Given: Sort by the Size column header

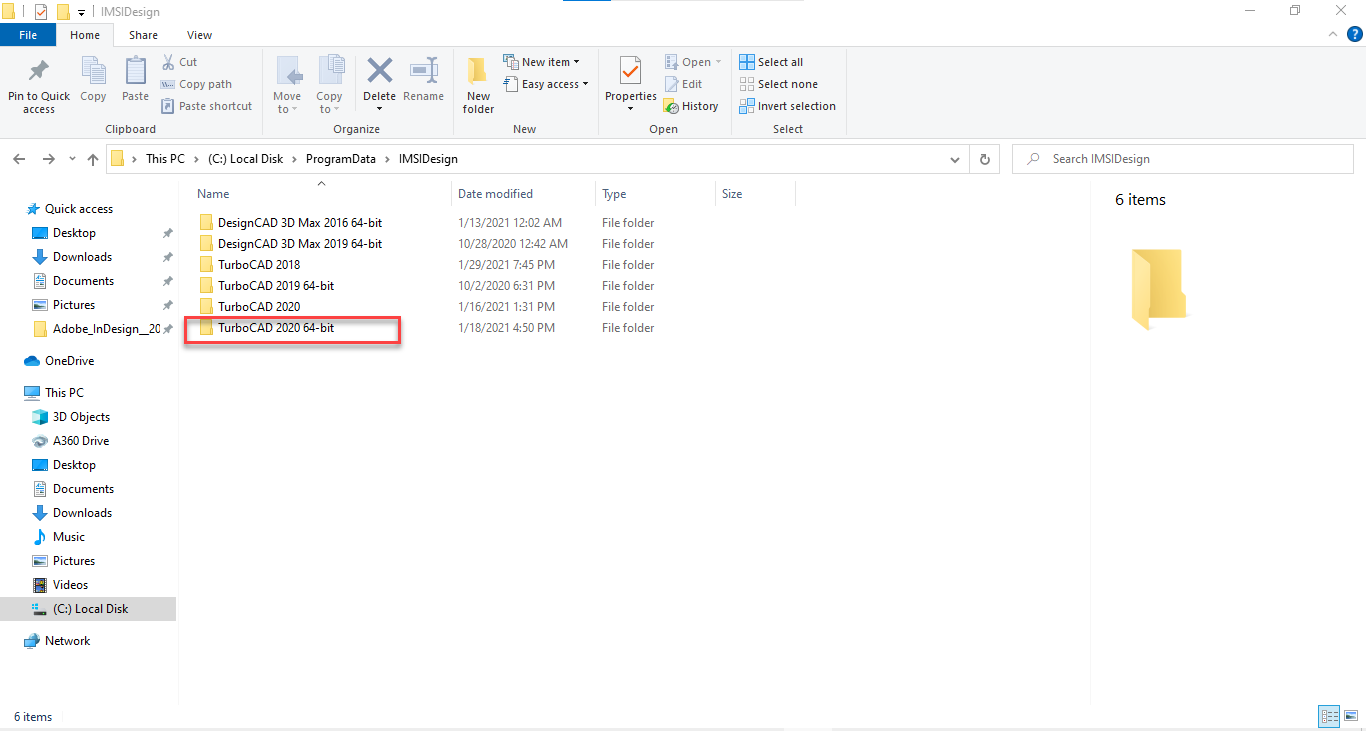Looking at the screenshot, I should pyautogui.click(x=732, y=194).
